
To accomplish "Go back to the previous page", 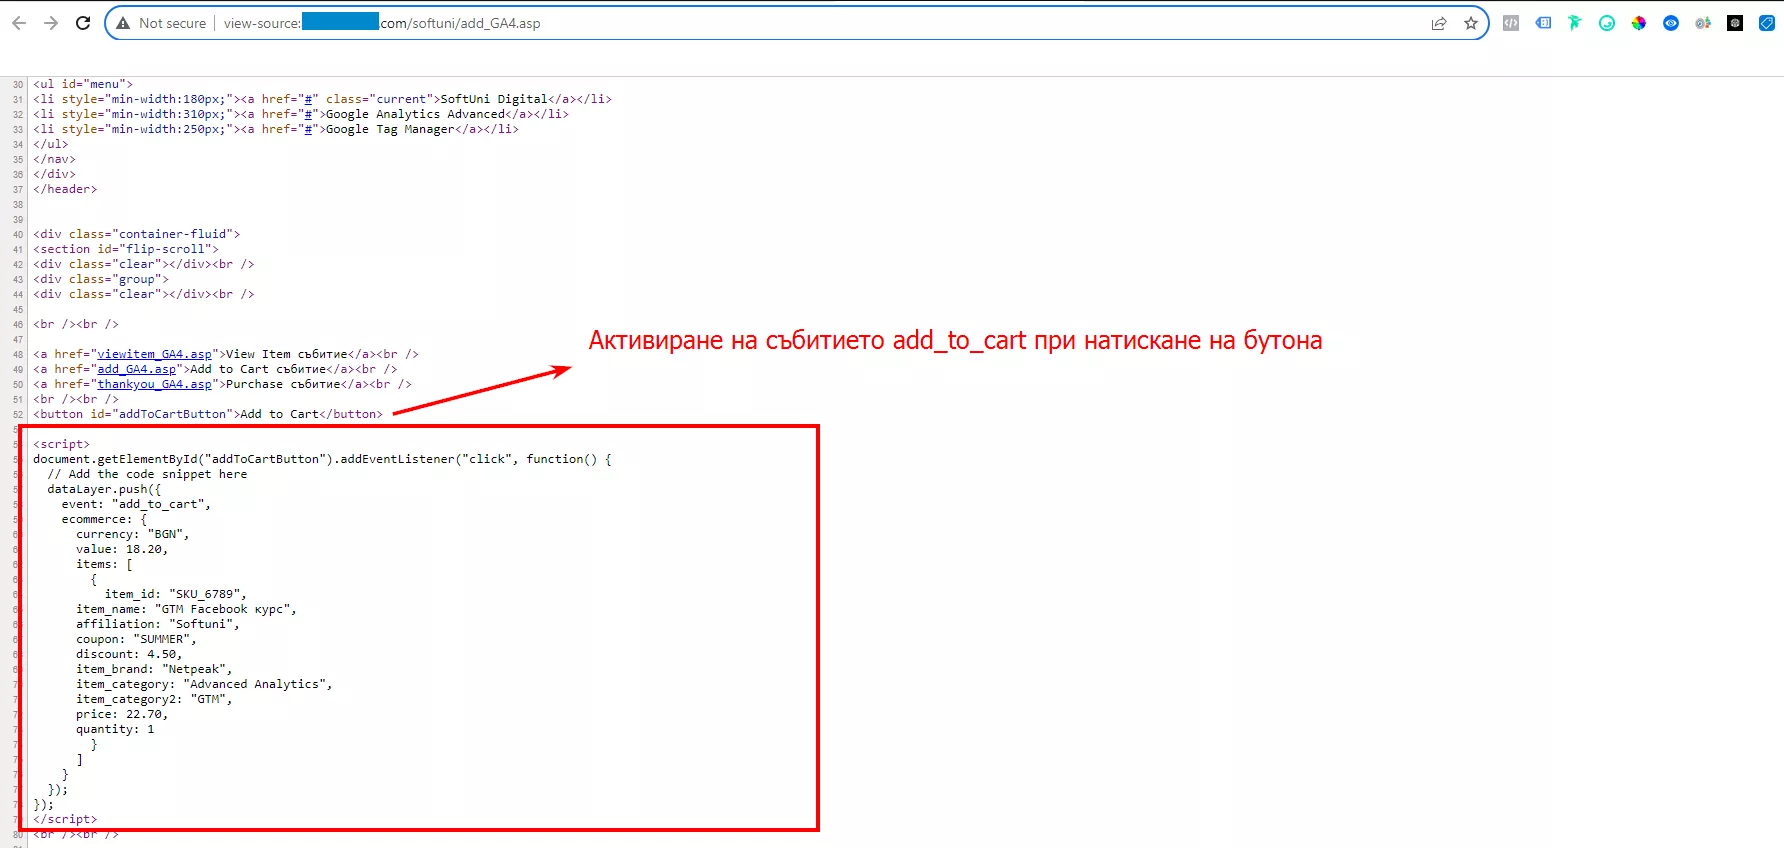I will coord(19,23).
